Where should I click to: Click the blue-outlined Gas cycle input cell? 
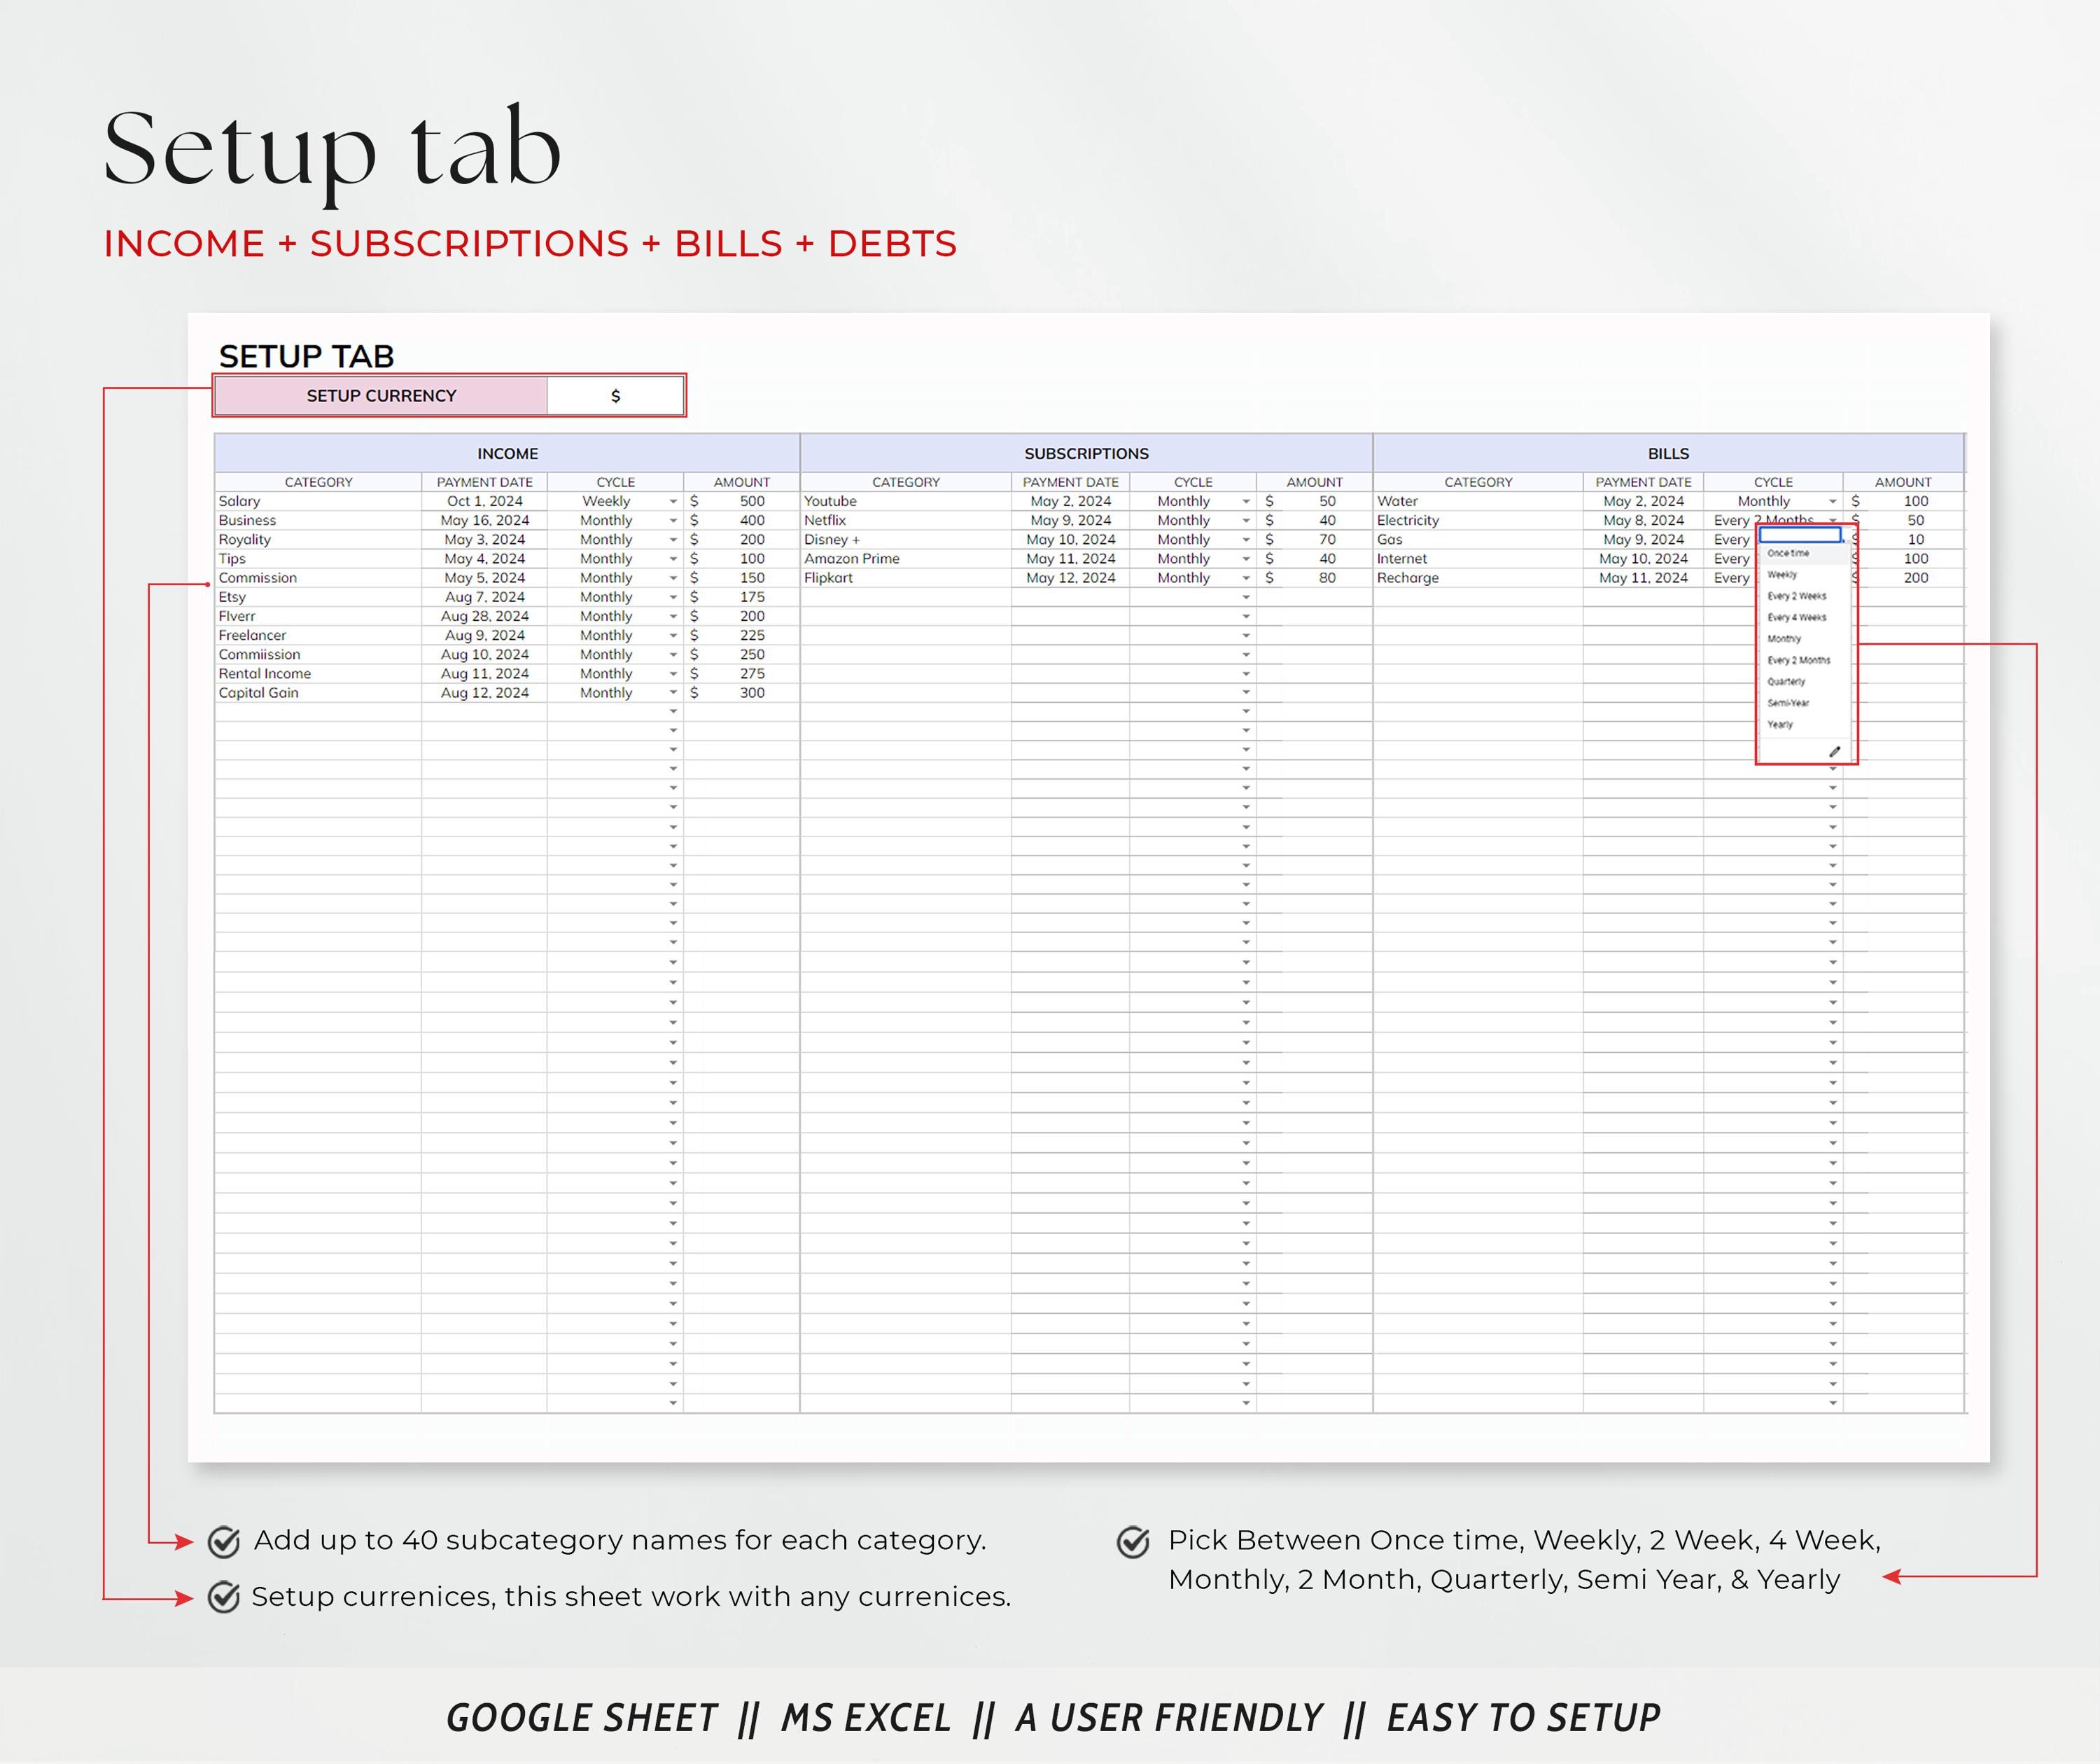[x=1800, y=535]
